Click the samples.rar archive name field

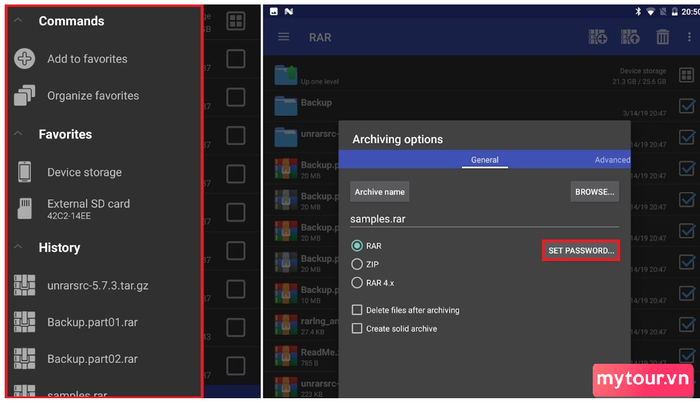pos(484,219)
